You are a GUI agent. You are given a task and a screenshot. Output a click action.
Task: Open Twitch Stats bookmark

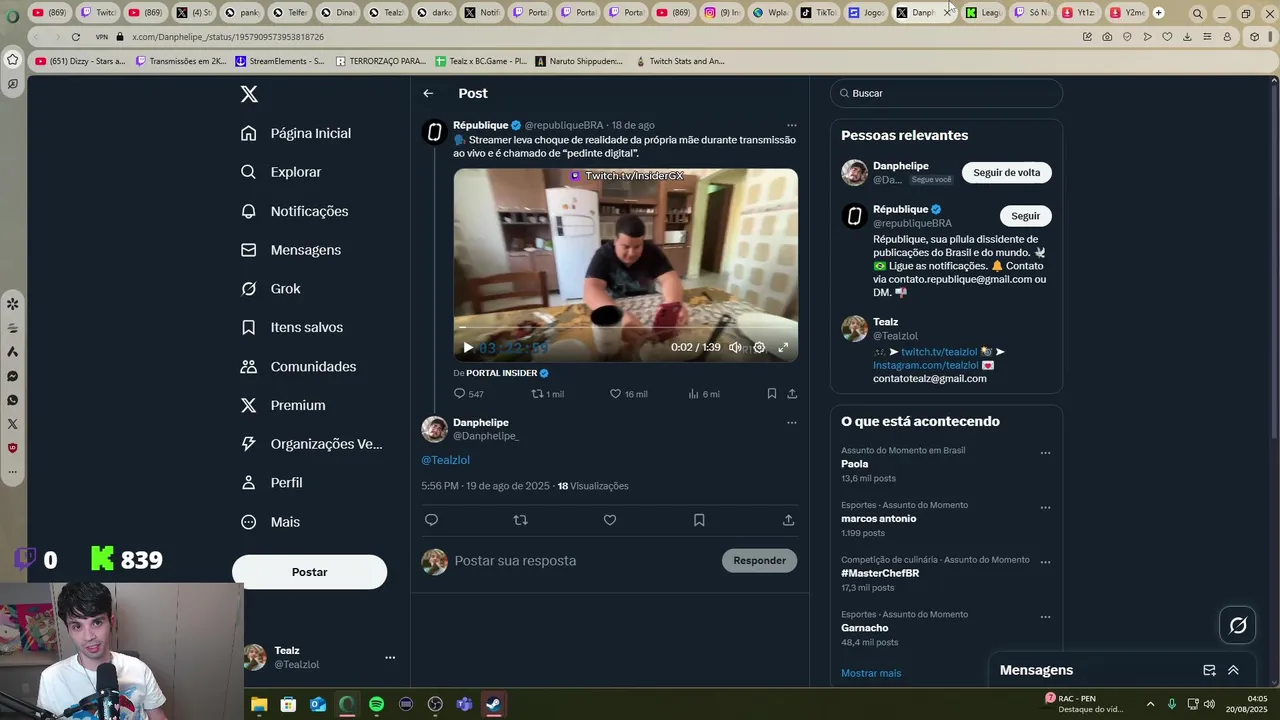pos(680,61)
